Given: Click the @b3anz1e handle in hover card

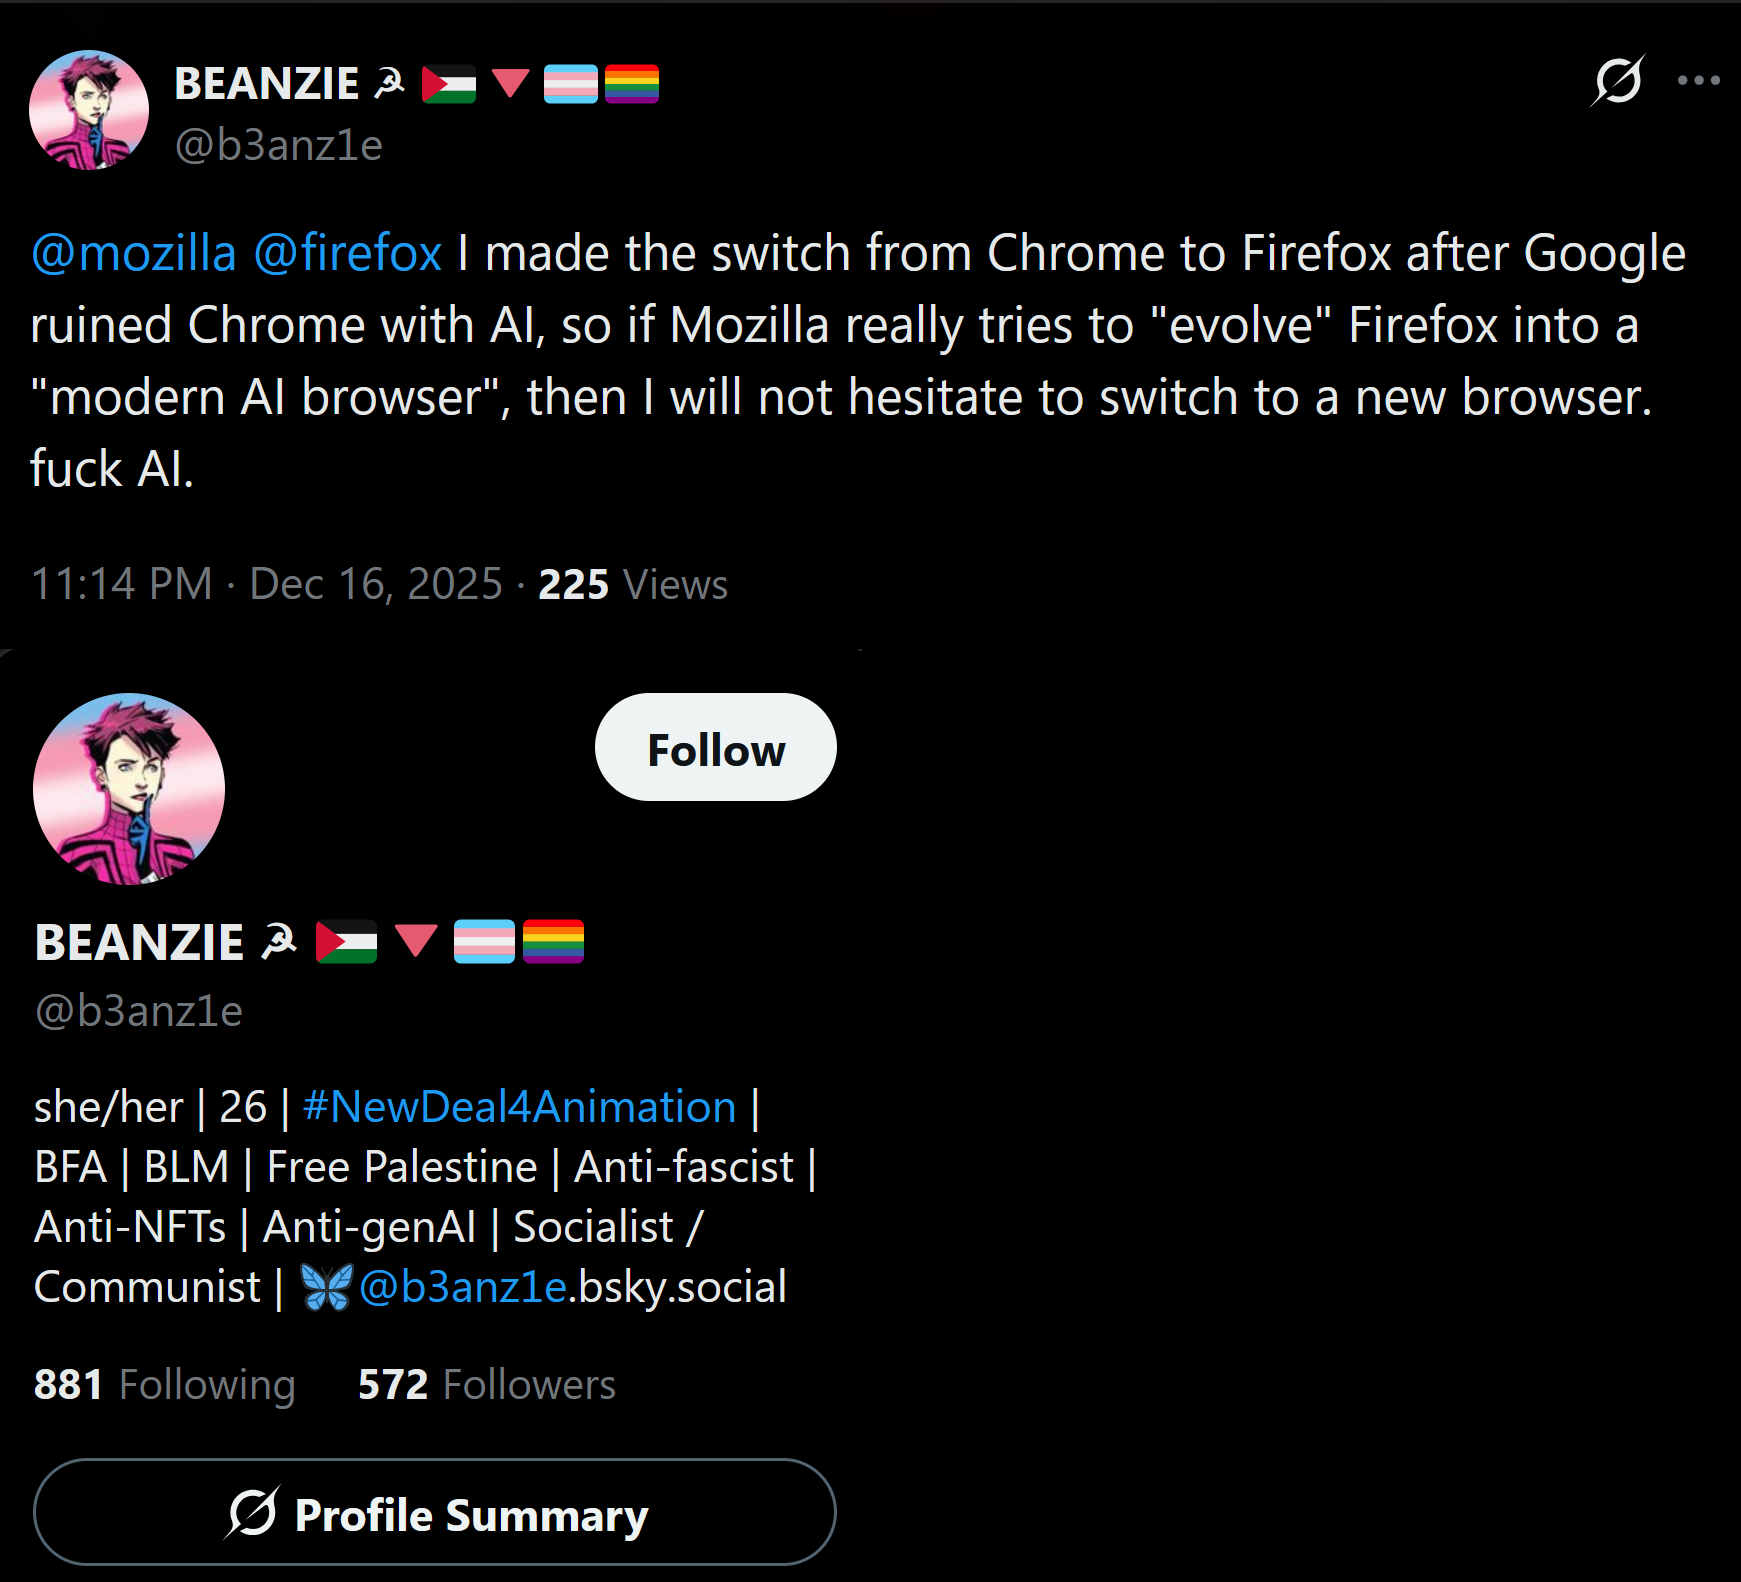Looking at the screenshot, I should click(139, 1011).
